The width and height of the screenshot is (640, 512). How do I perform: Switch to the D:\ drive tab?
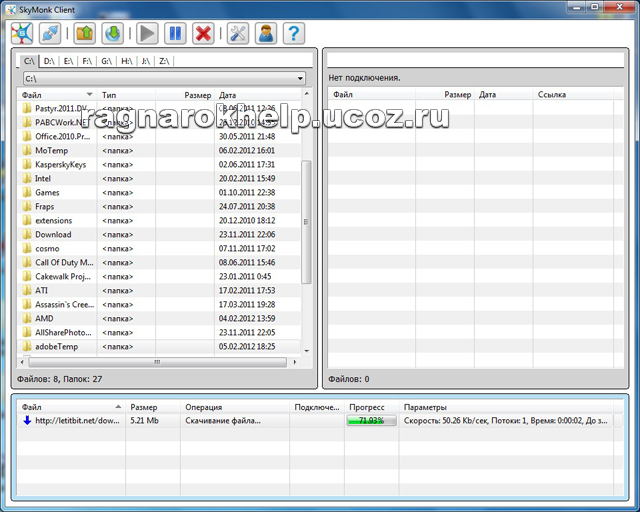(x=49, y=61)
